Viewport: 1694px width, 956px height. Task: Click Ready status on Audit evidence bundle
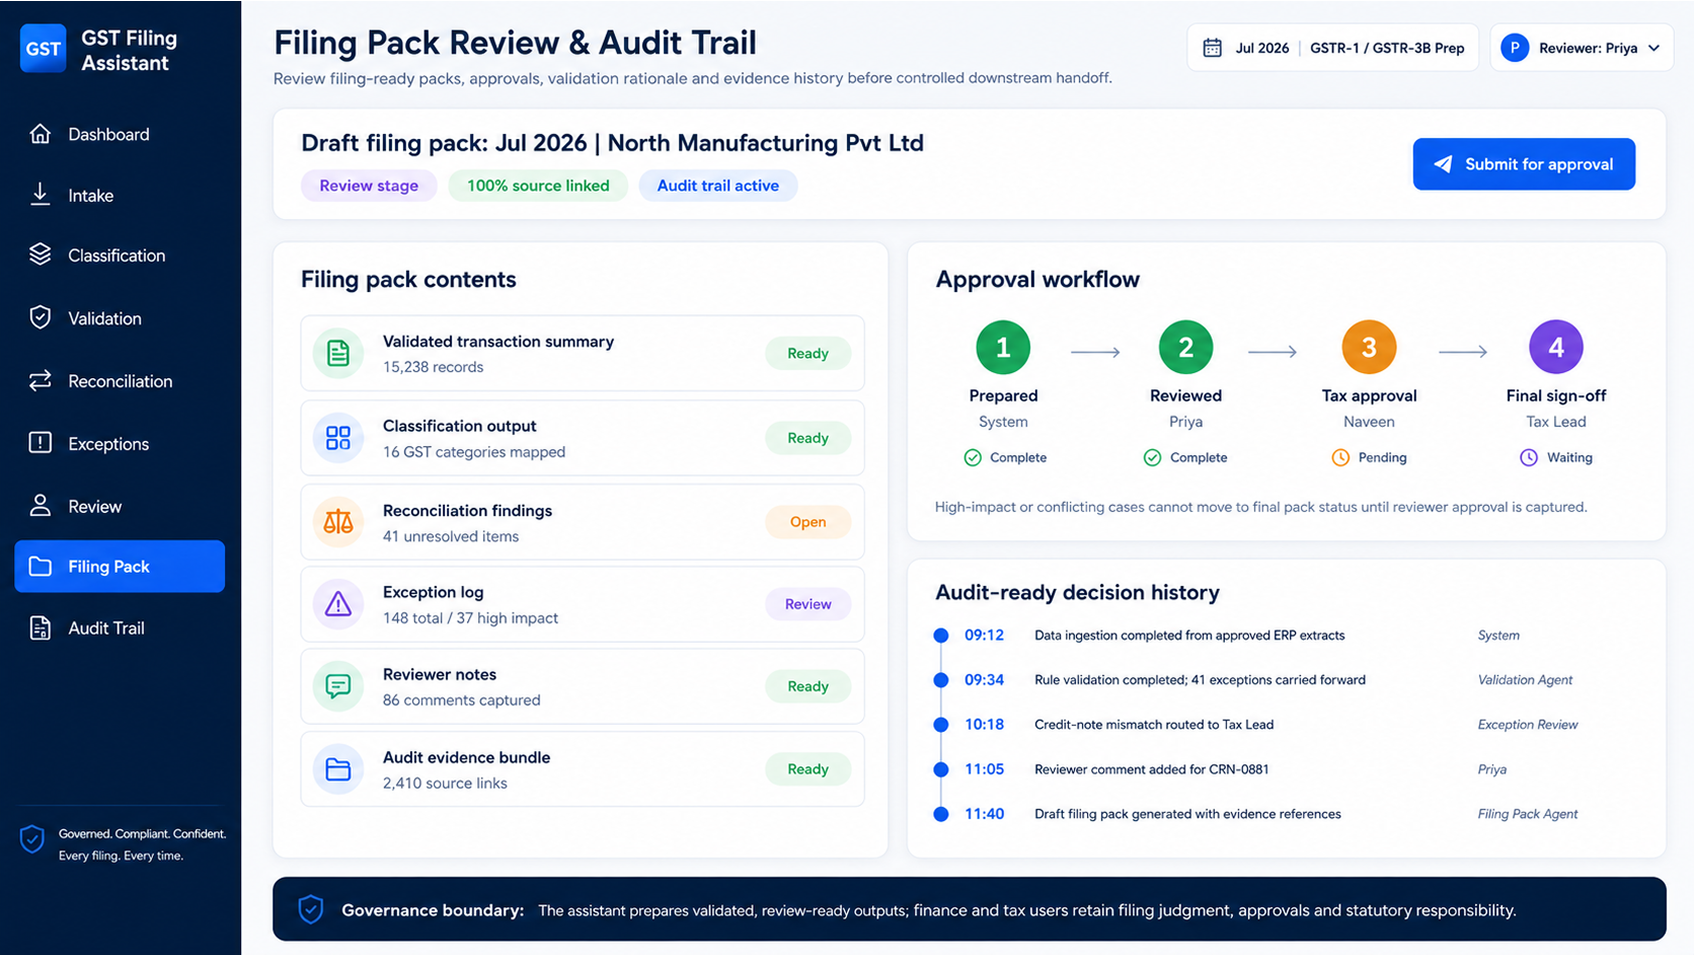tap(808, 769)
